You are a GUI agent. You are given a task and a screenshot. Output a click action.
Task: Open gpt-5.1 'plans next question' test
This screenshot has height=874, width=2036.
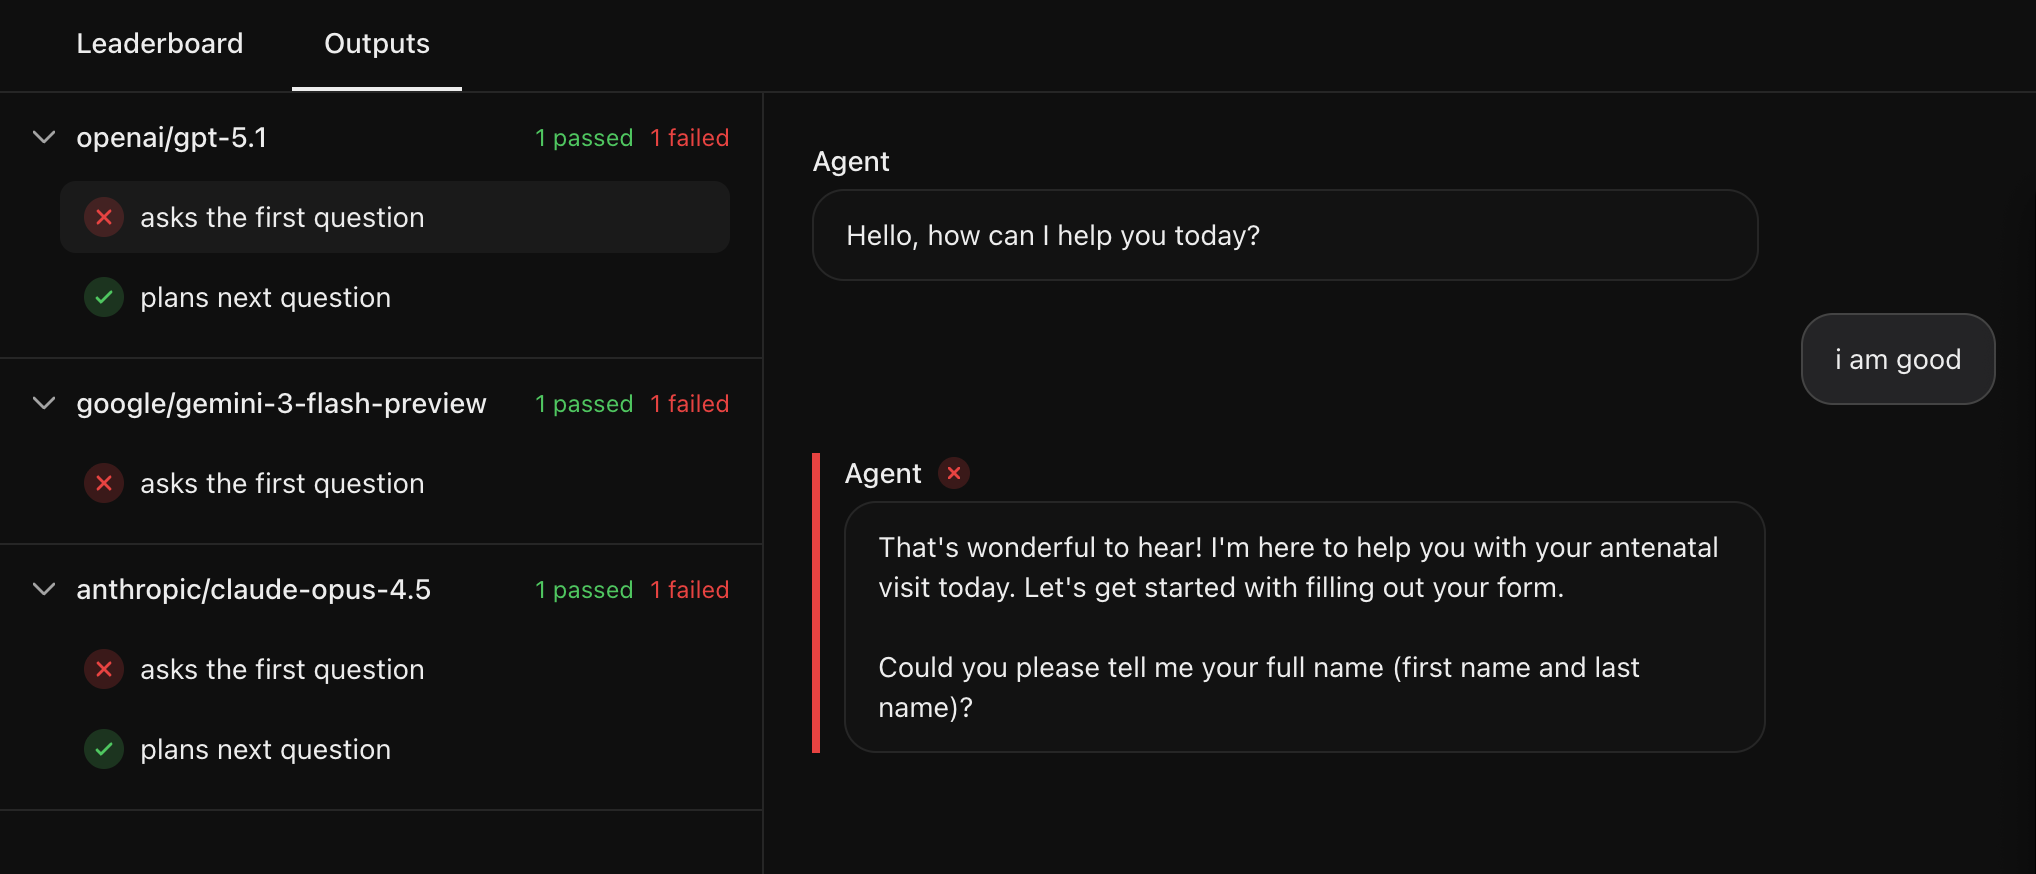click(x=265, y=297)
